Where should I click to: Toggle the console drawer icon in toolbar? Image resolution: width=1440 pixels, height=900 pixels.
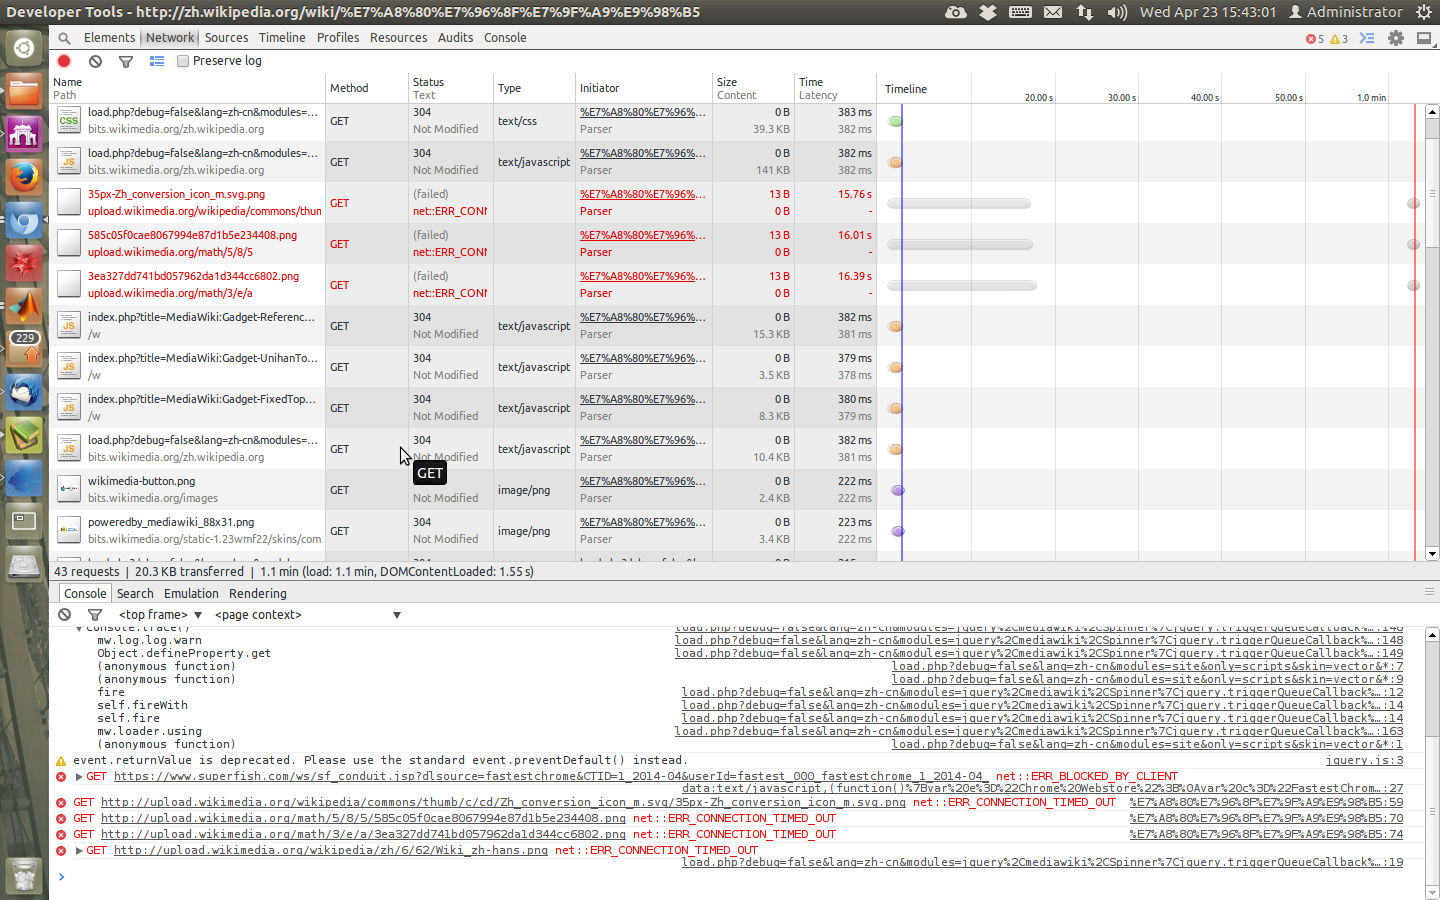[1367, 38]
